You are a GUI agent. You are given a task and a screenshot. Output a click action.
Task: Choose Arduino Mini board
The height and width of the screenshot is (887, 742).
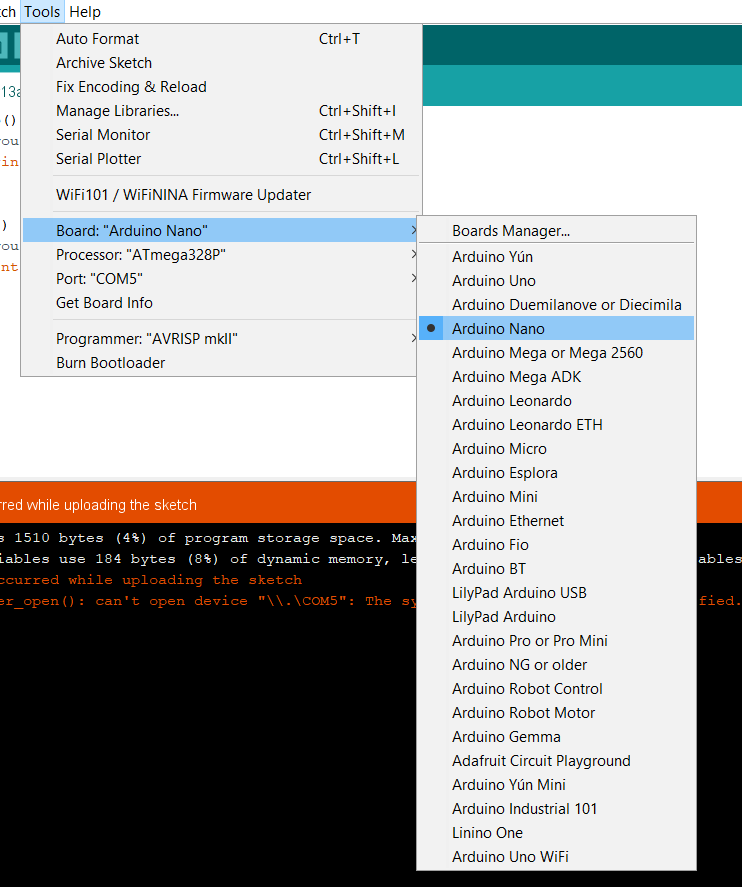[x=556, y=497]
